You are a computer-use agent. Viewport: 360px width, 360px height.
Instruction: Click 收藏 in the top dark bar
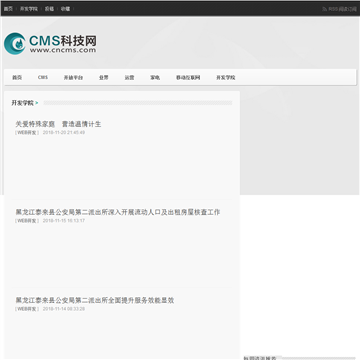pos(65,9)
